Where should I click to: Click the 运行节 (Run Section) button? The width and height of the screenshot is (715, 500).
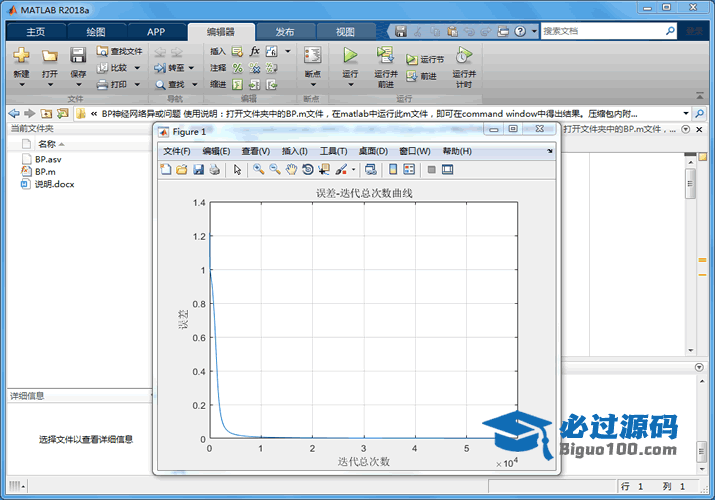tap(425, 59)
